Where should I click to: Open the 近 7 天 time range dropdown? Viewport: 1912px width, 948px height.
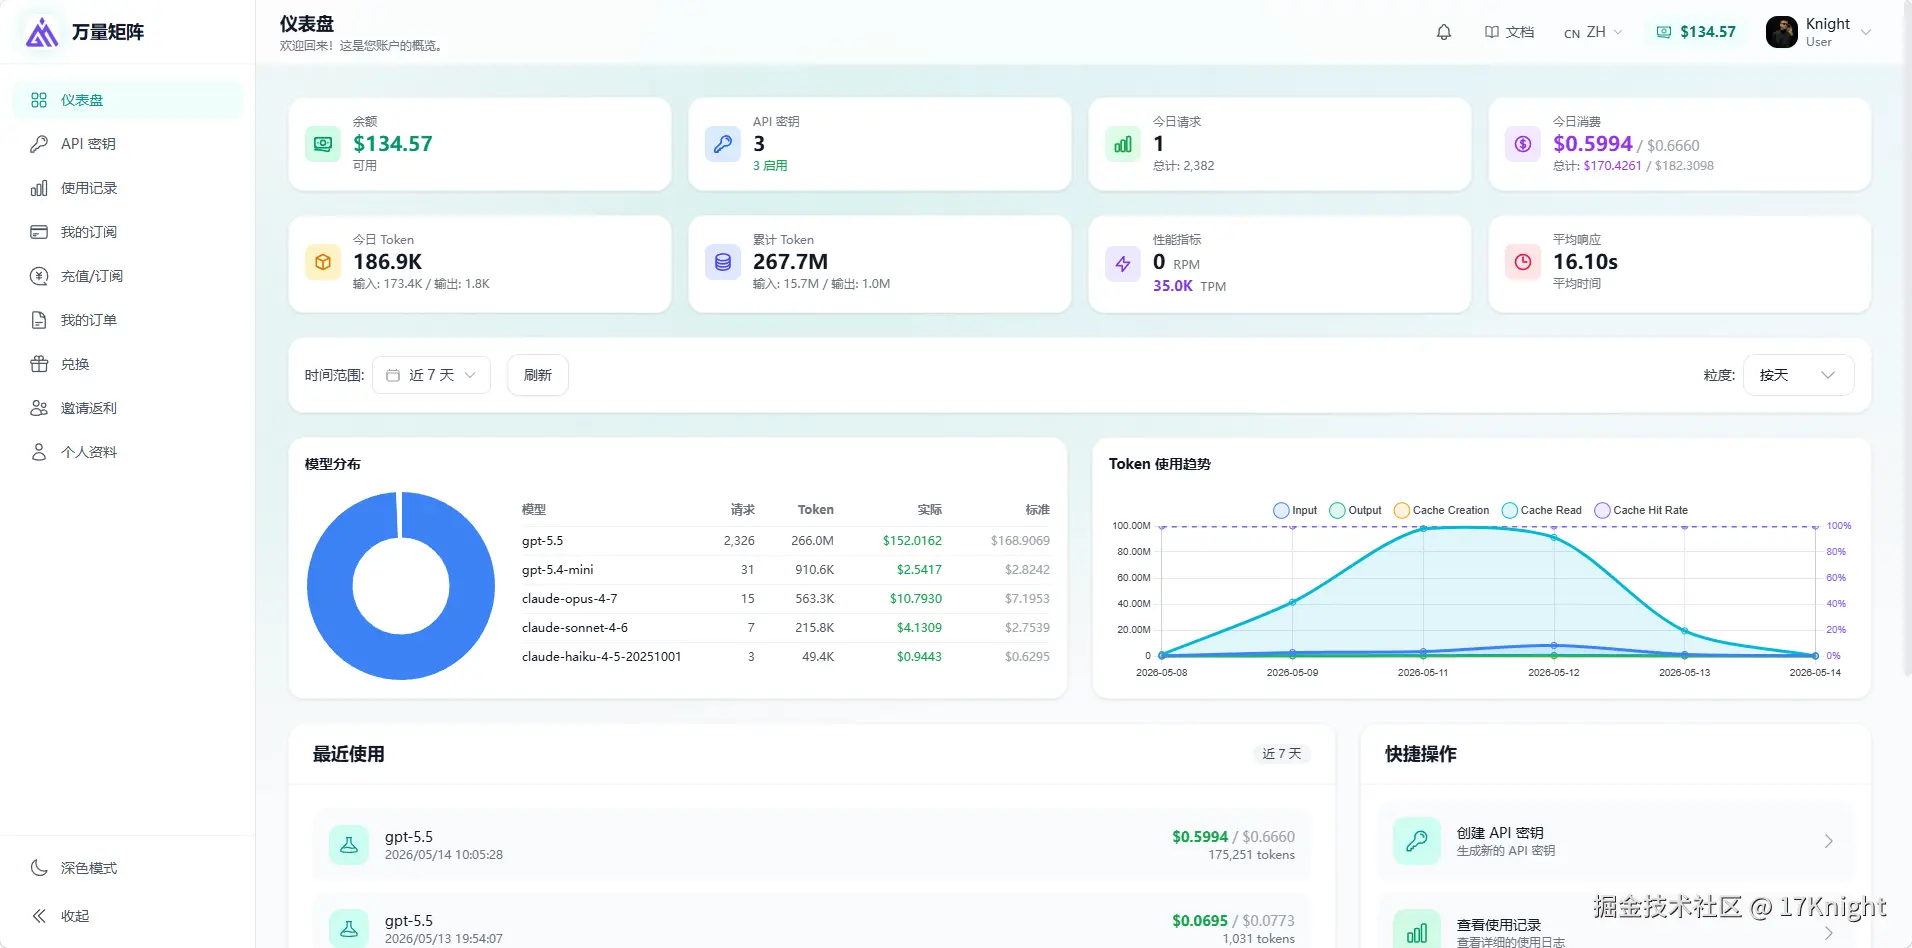tap(432, 375)
